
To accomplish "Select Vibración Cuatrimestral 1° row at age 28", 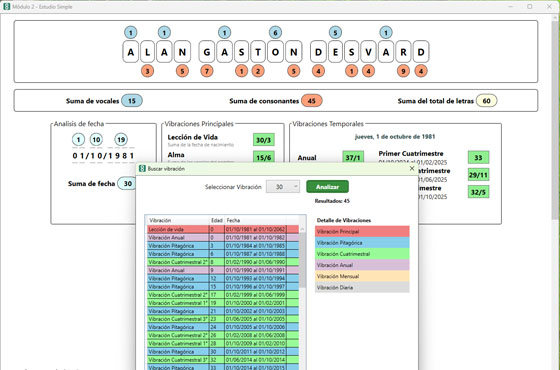I will 223,344.
